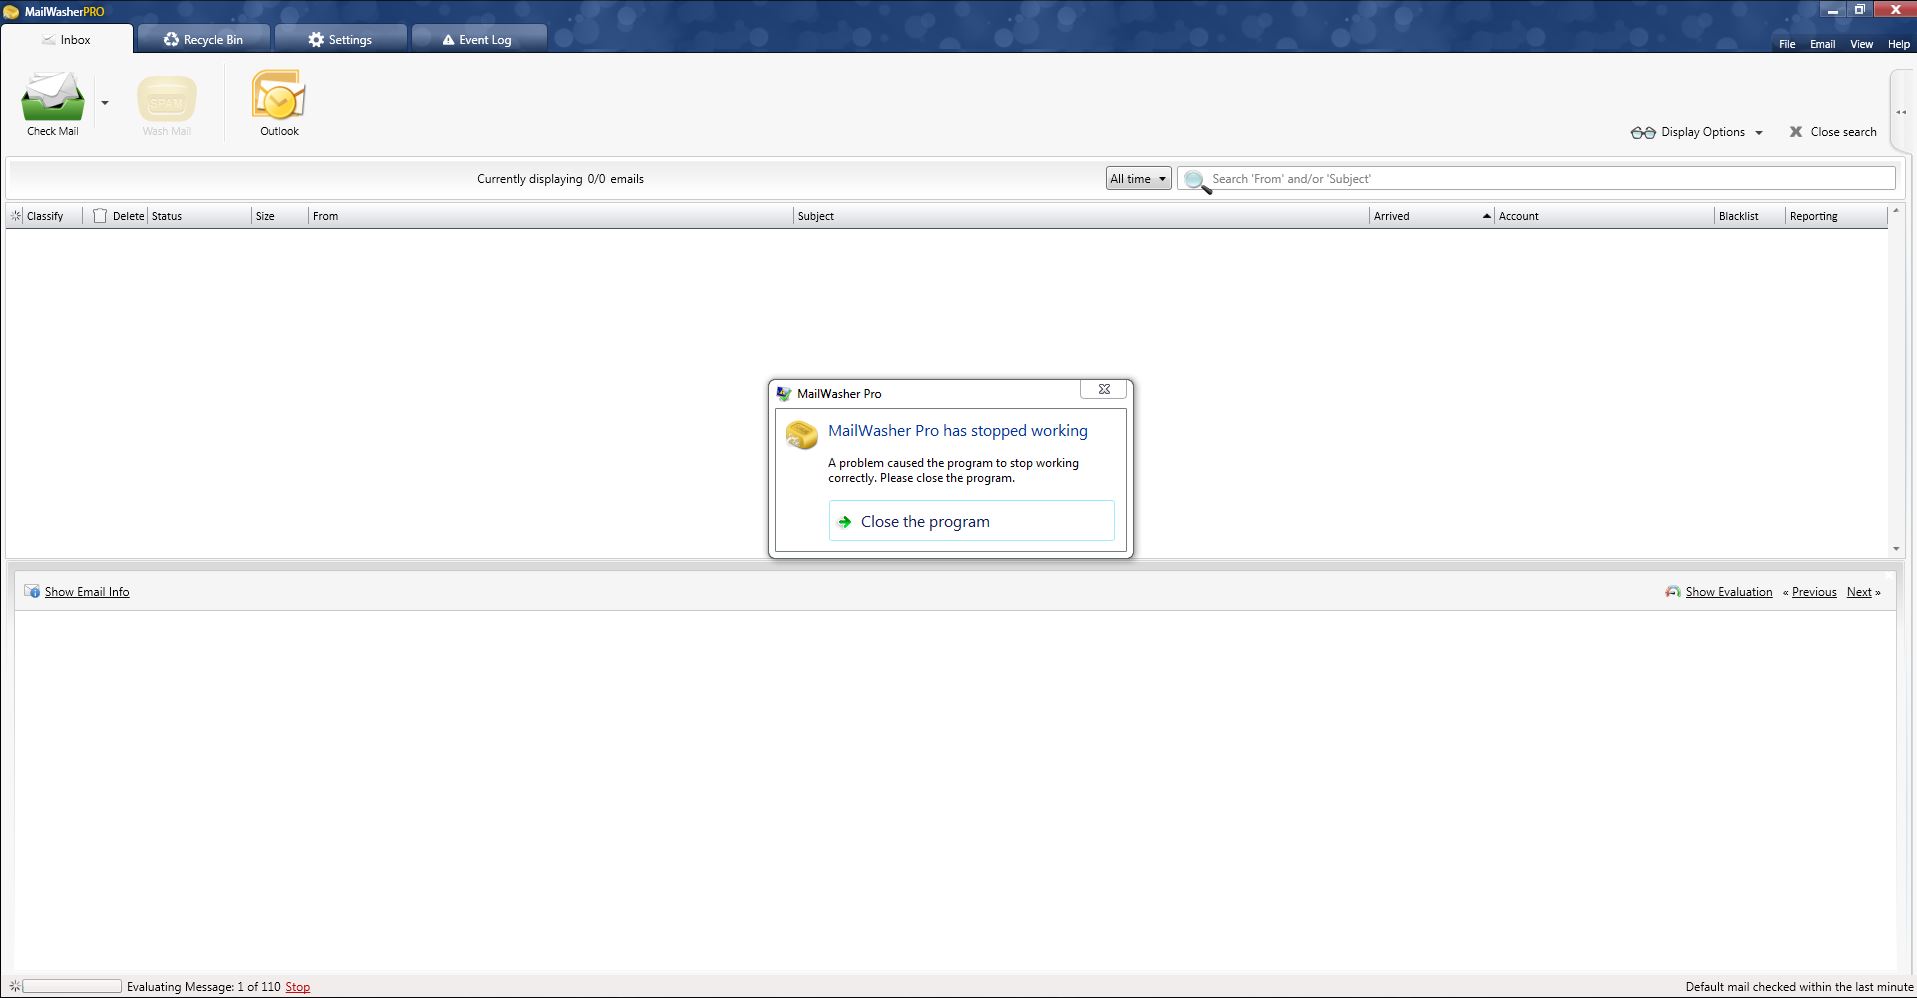The image size is (1917, 998).
Task: Close the MailWasher Pro error dialog
Action: pos(1104,389)
